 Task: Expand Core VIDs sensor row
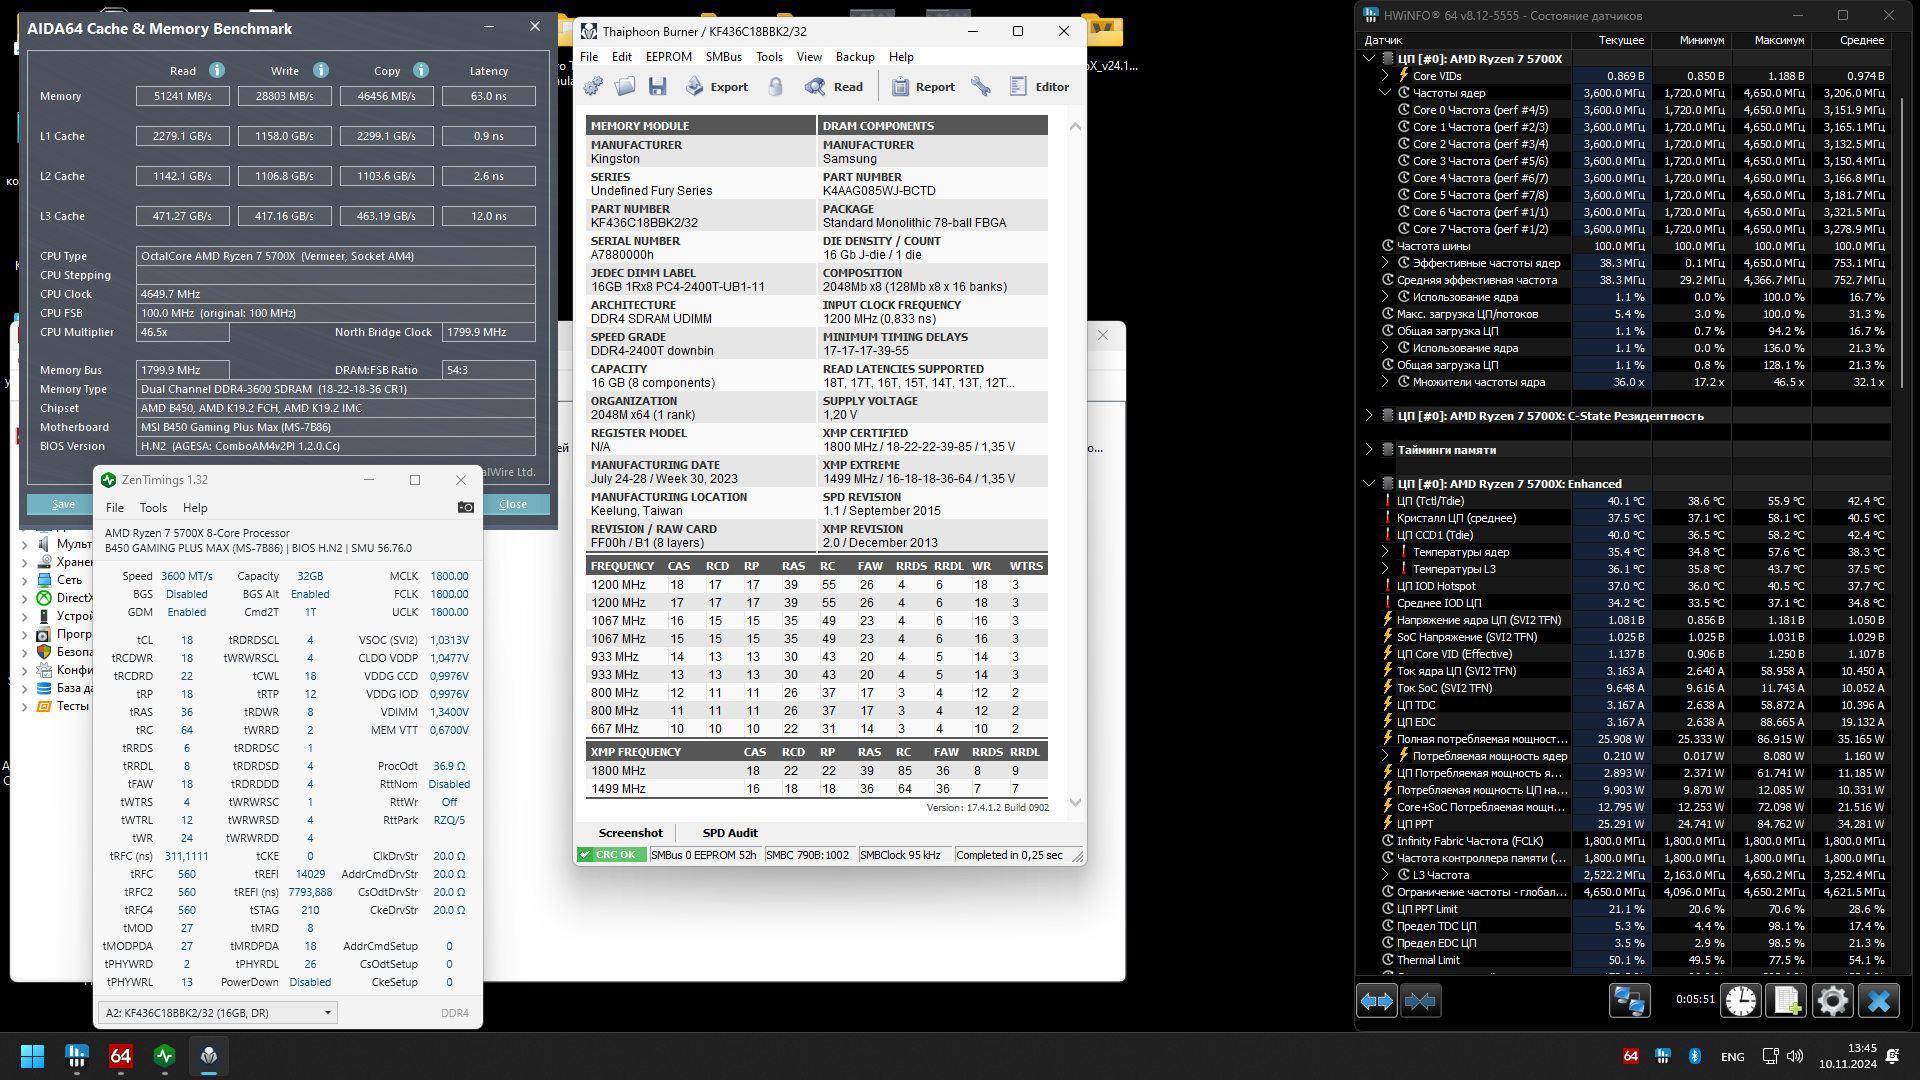pyautogui.click(x=1385, y=76)
